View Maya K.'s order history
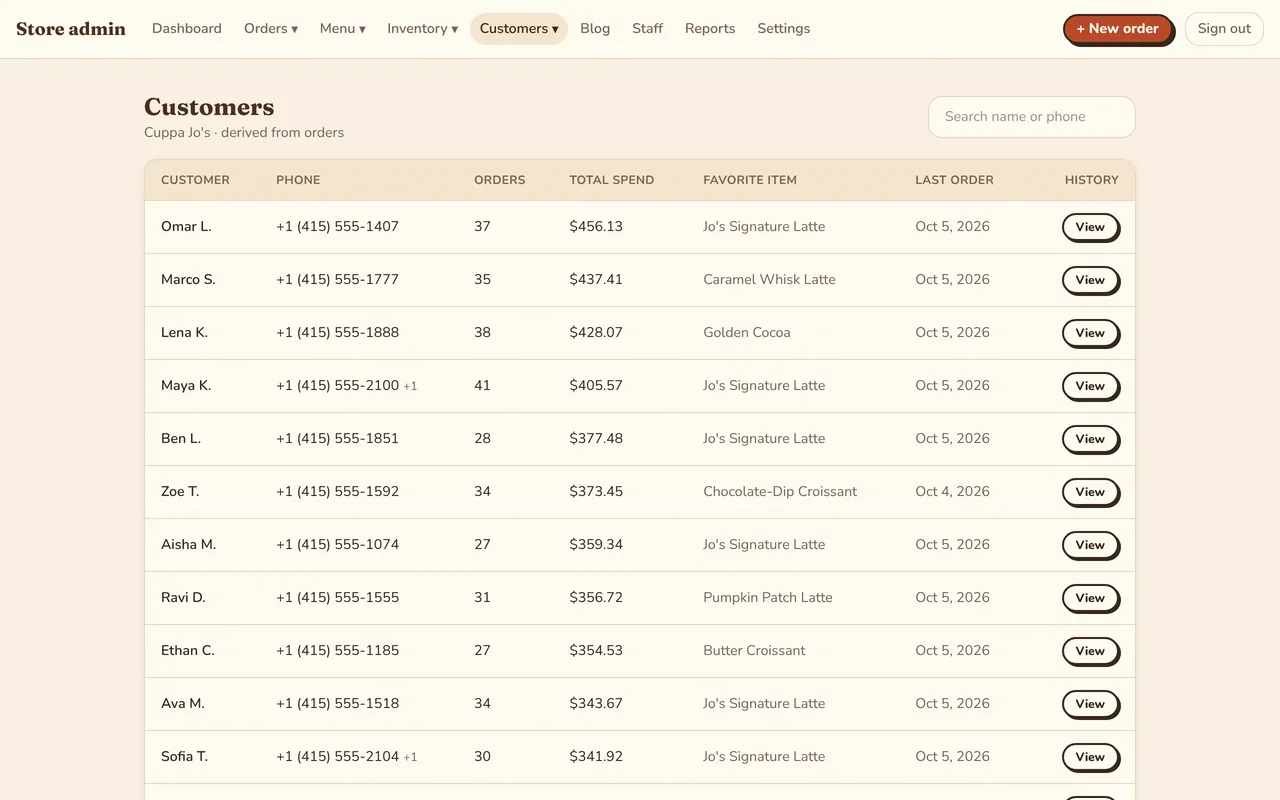1280x800 pixels. (x=1090, y=386)
